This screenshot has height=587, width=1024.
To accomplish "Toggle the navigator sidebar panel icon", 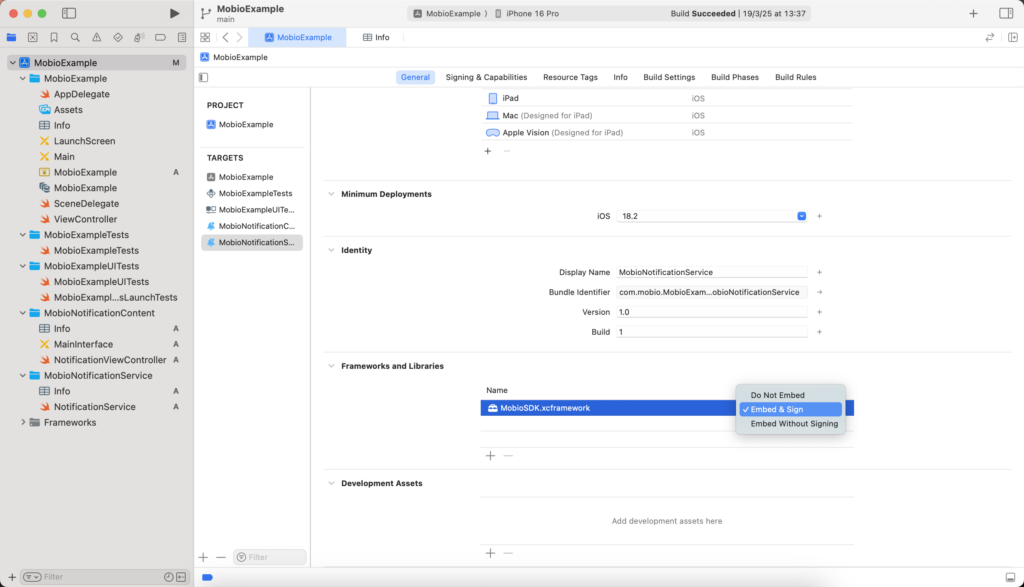I will coord(69,13).
